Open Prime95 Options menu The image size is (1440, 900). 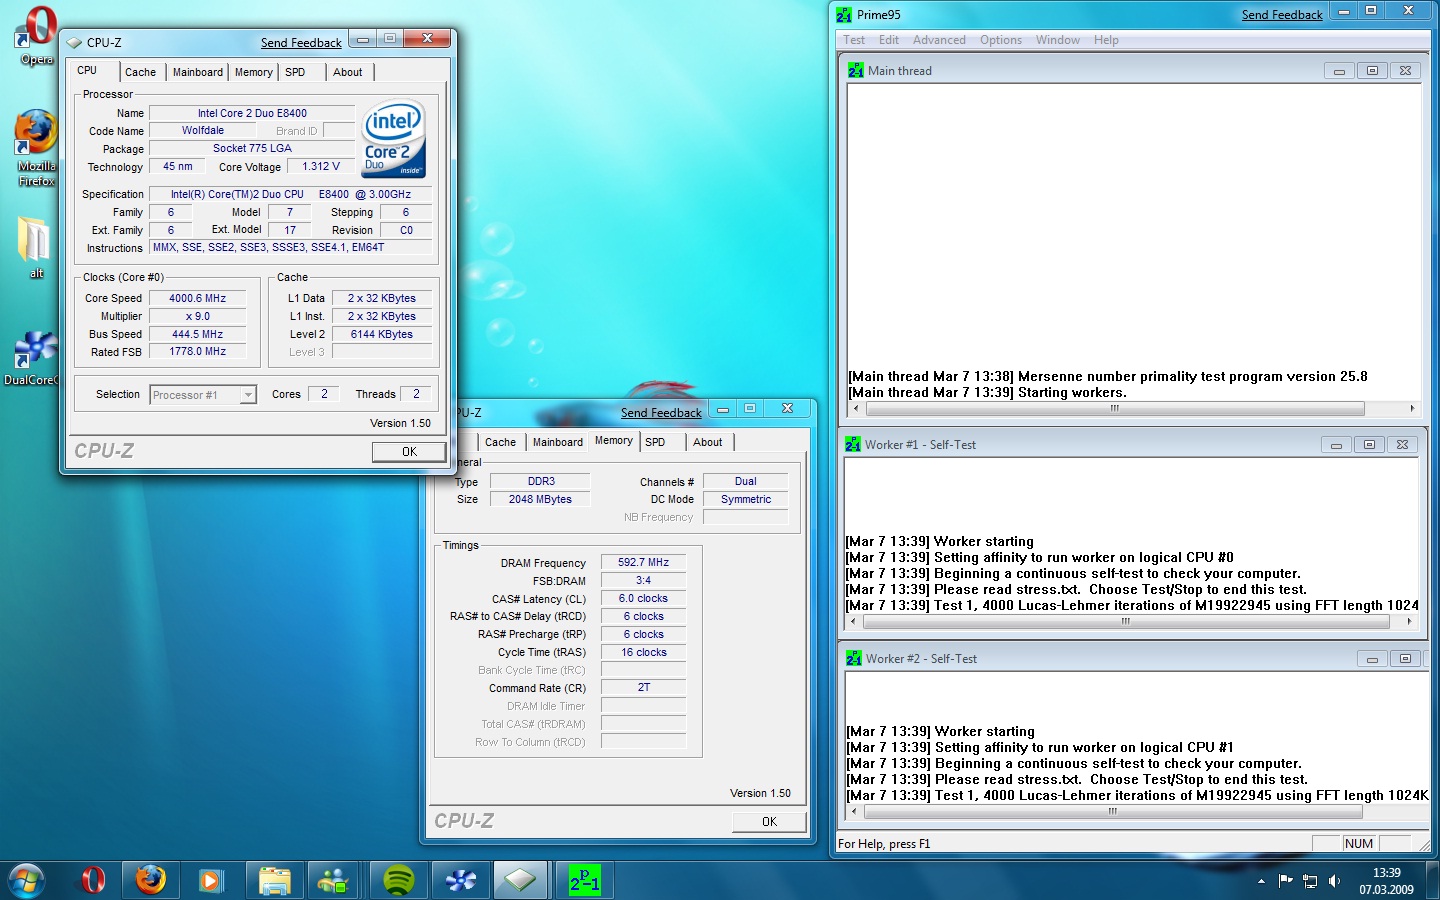click(1001, 40)
